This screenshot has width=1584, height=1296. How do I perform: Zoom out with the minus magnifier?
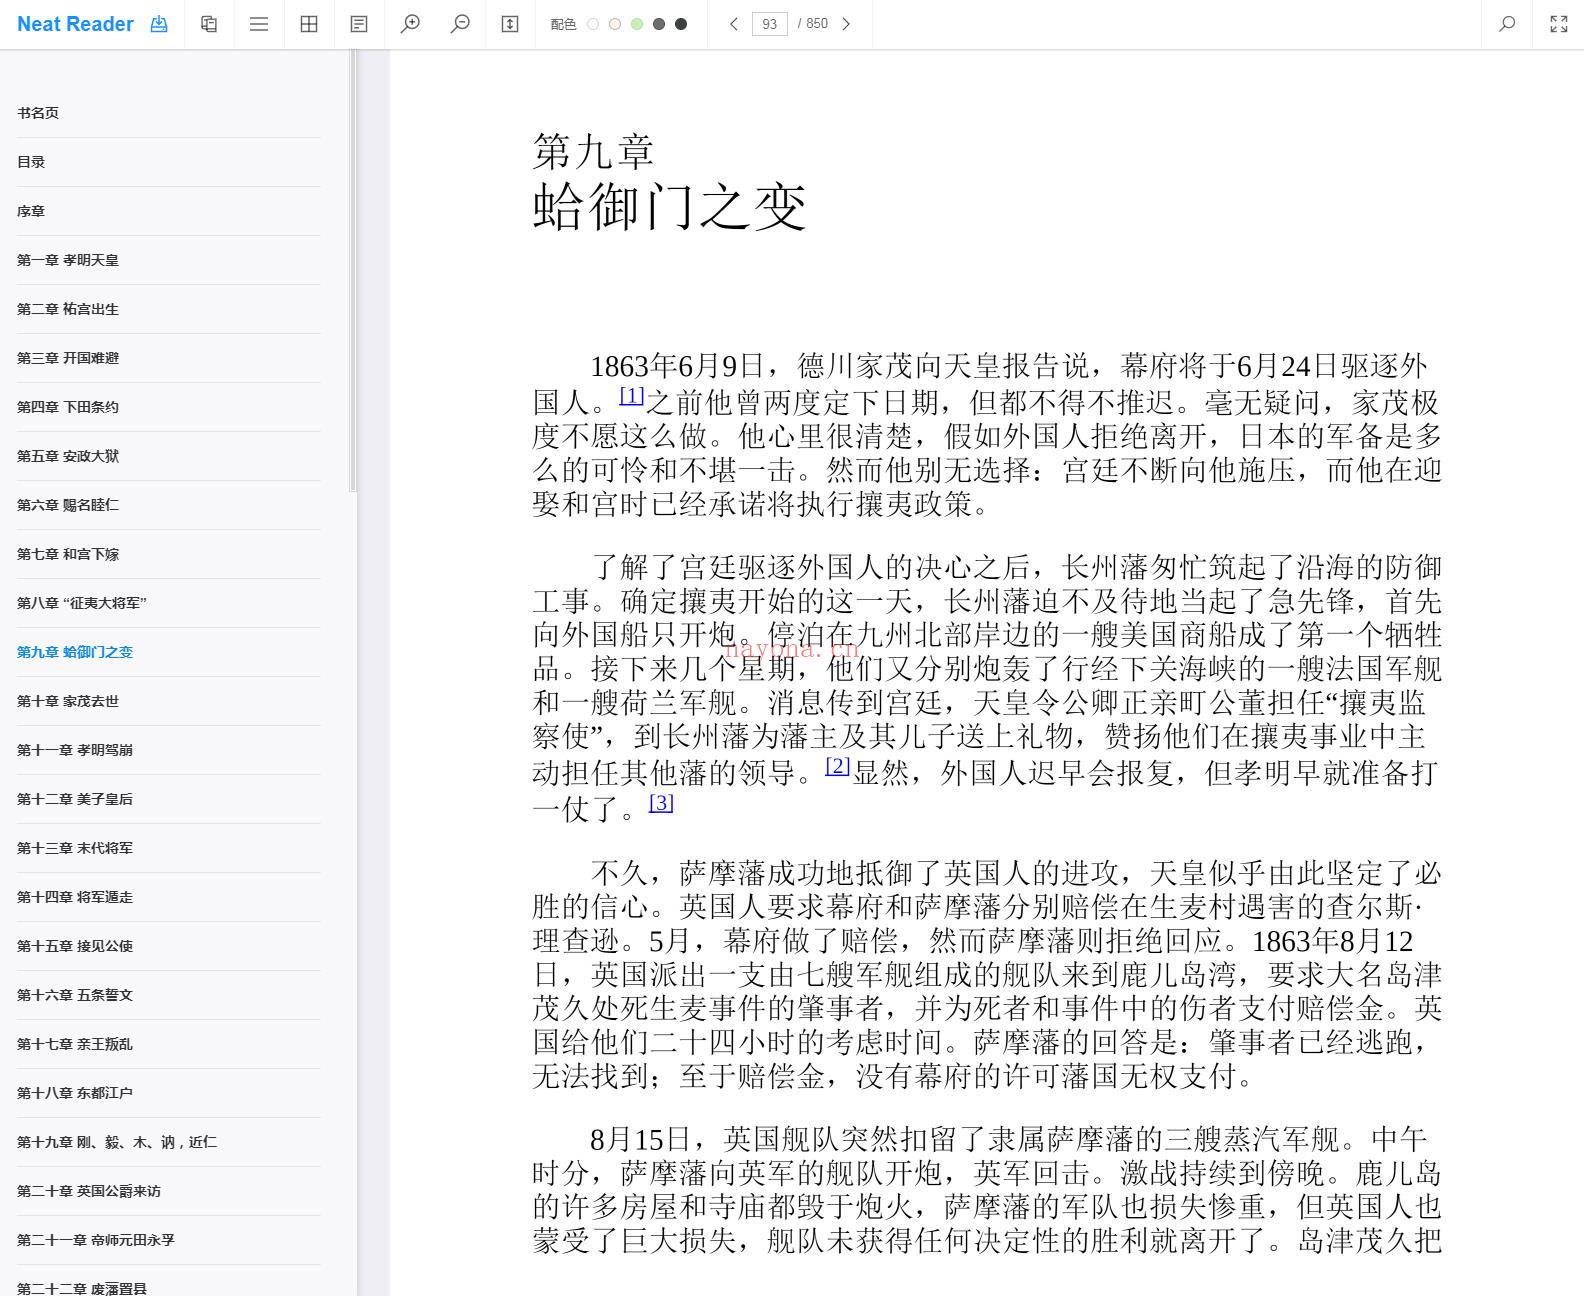(460, 24)
